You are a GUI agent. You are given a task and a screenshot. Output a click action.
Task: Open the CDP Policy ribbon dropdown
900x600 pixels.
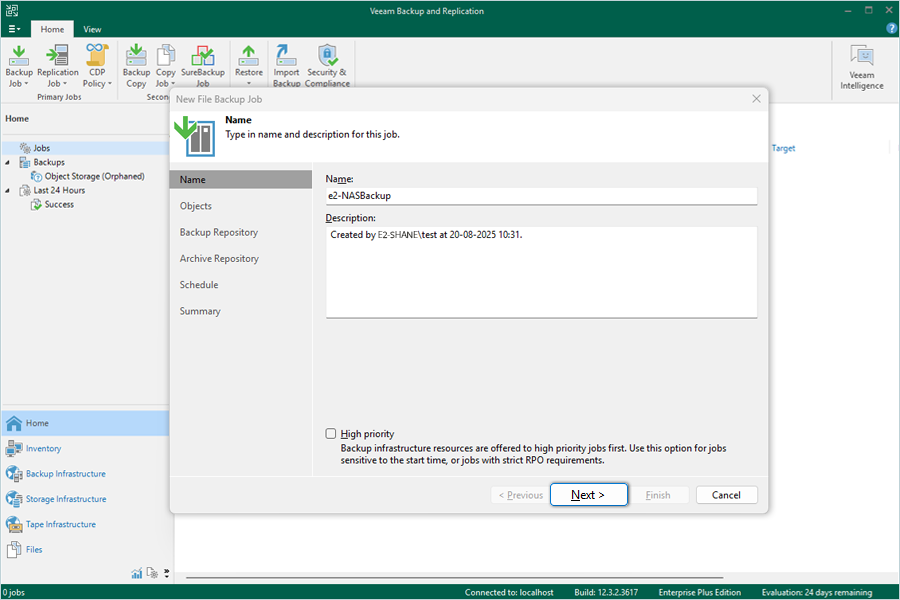pos(97,66)
